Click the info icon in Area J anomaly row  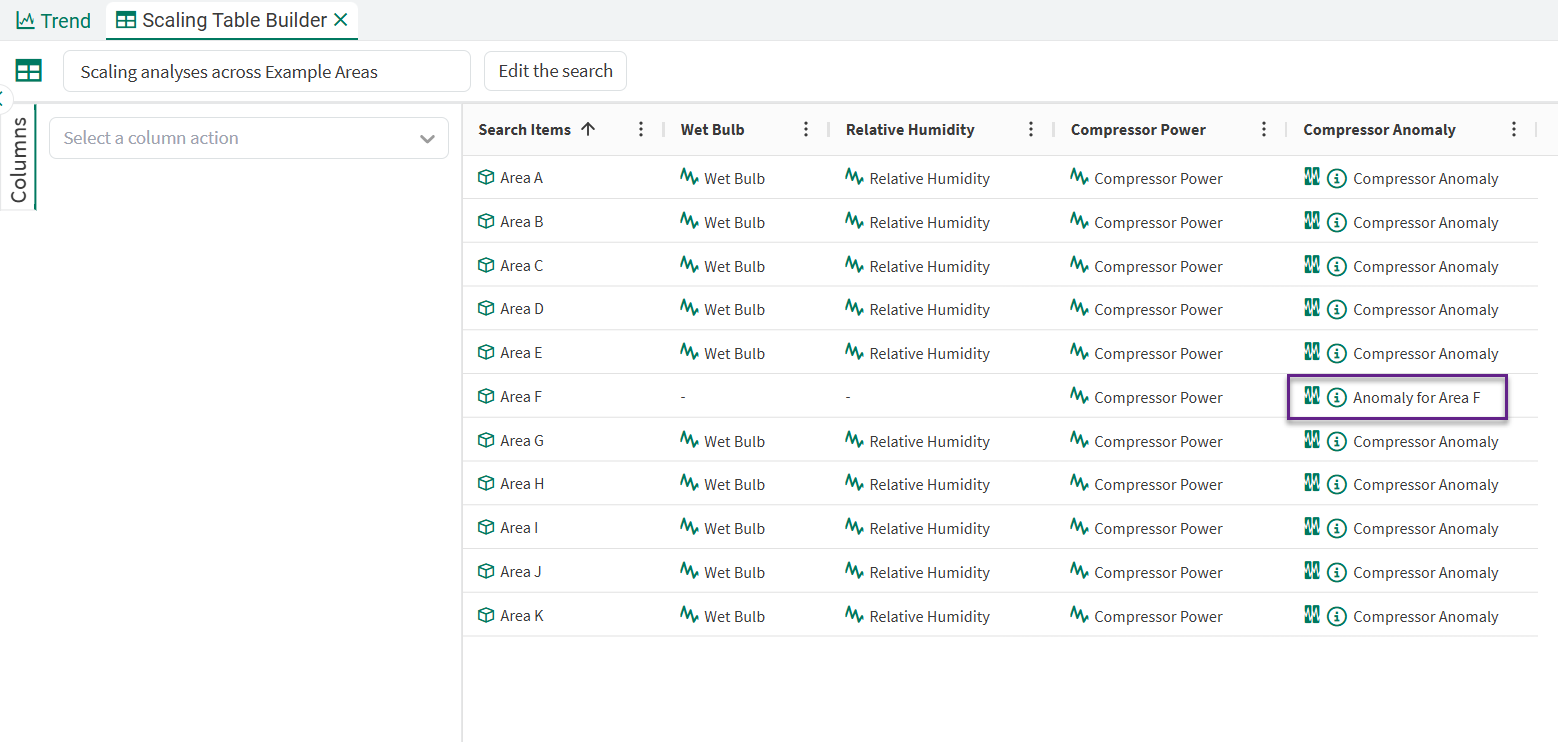(x=1336, y=572)
